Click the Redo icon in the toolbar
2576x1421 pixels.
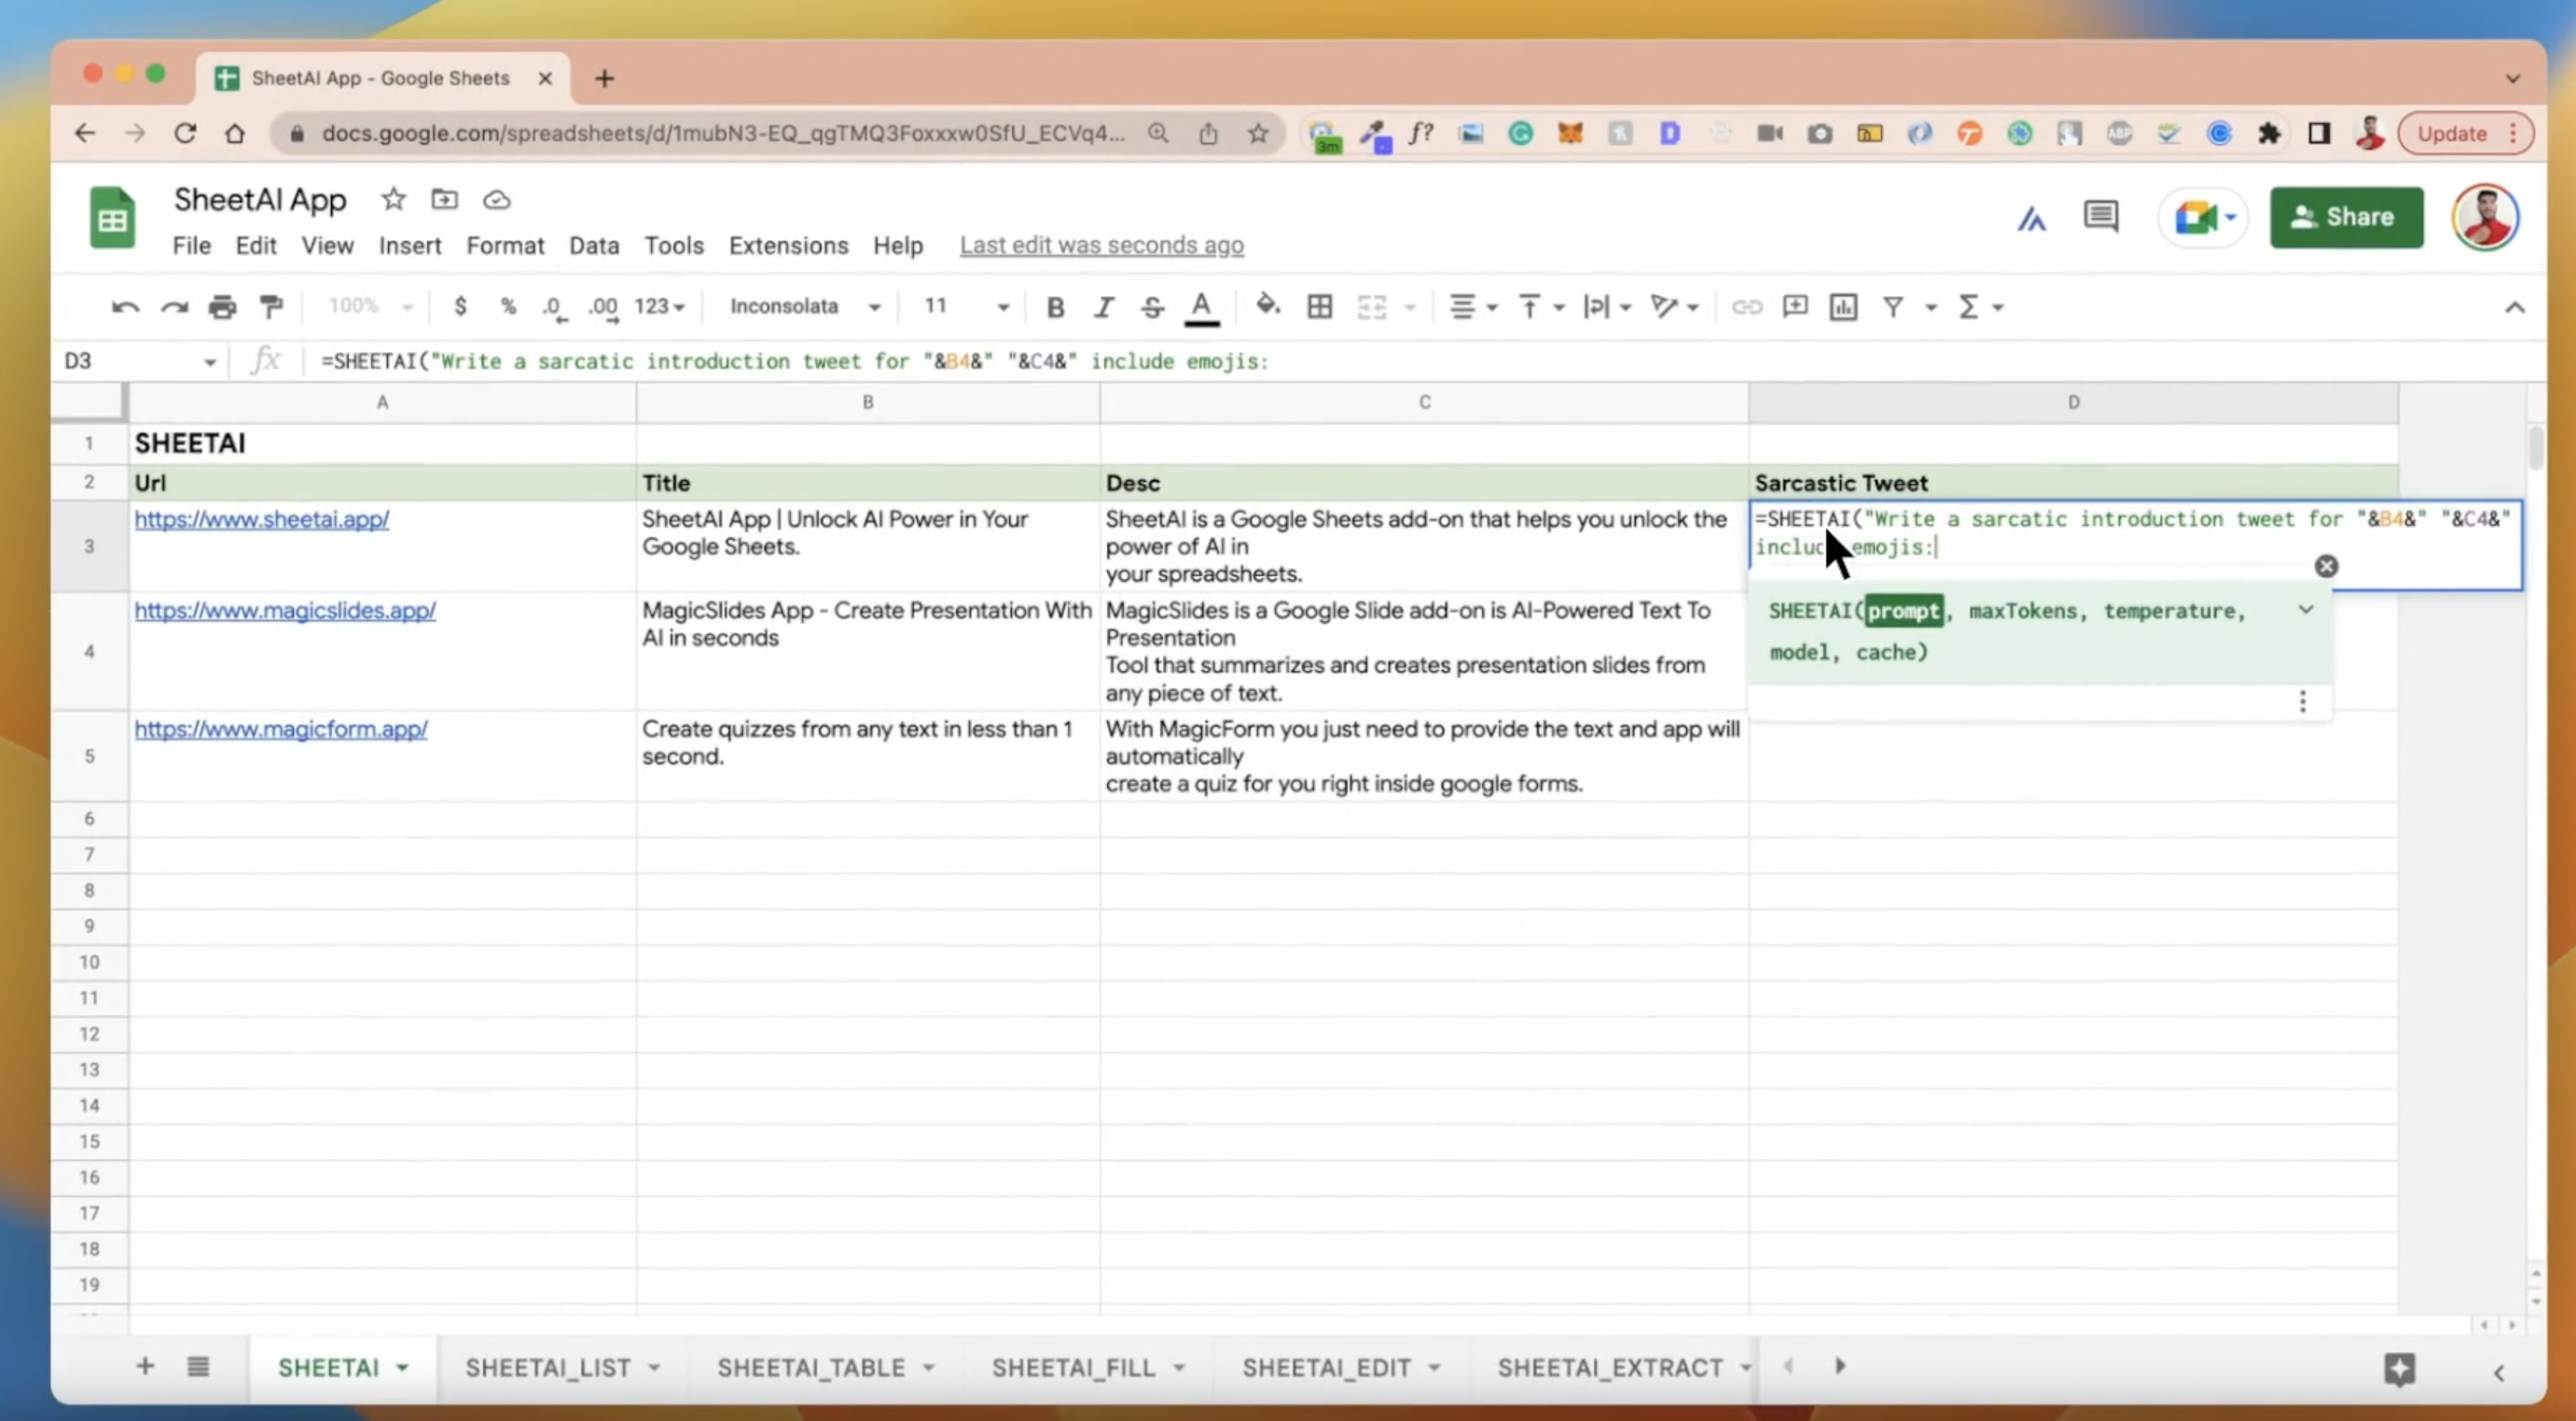coord(175,307)
